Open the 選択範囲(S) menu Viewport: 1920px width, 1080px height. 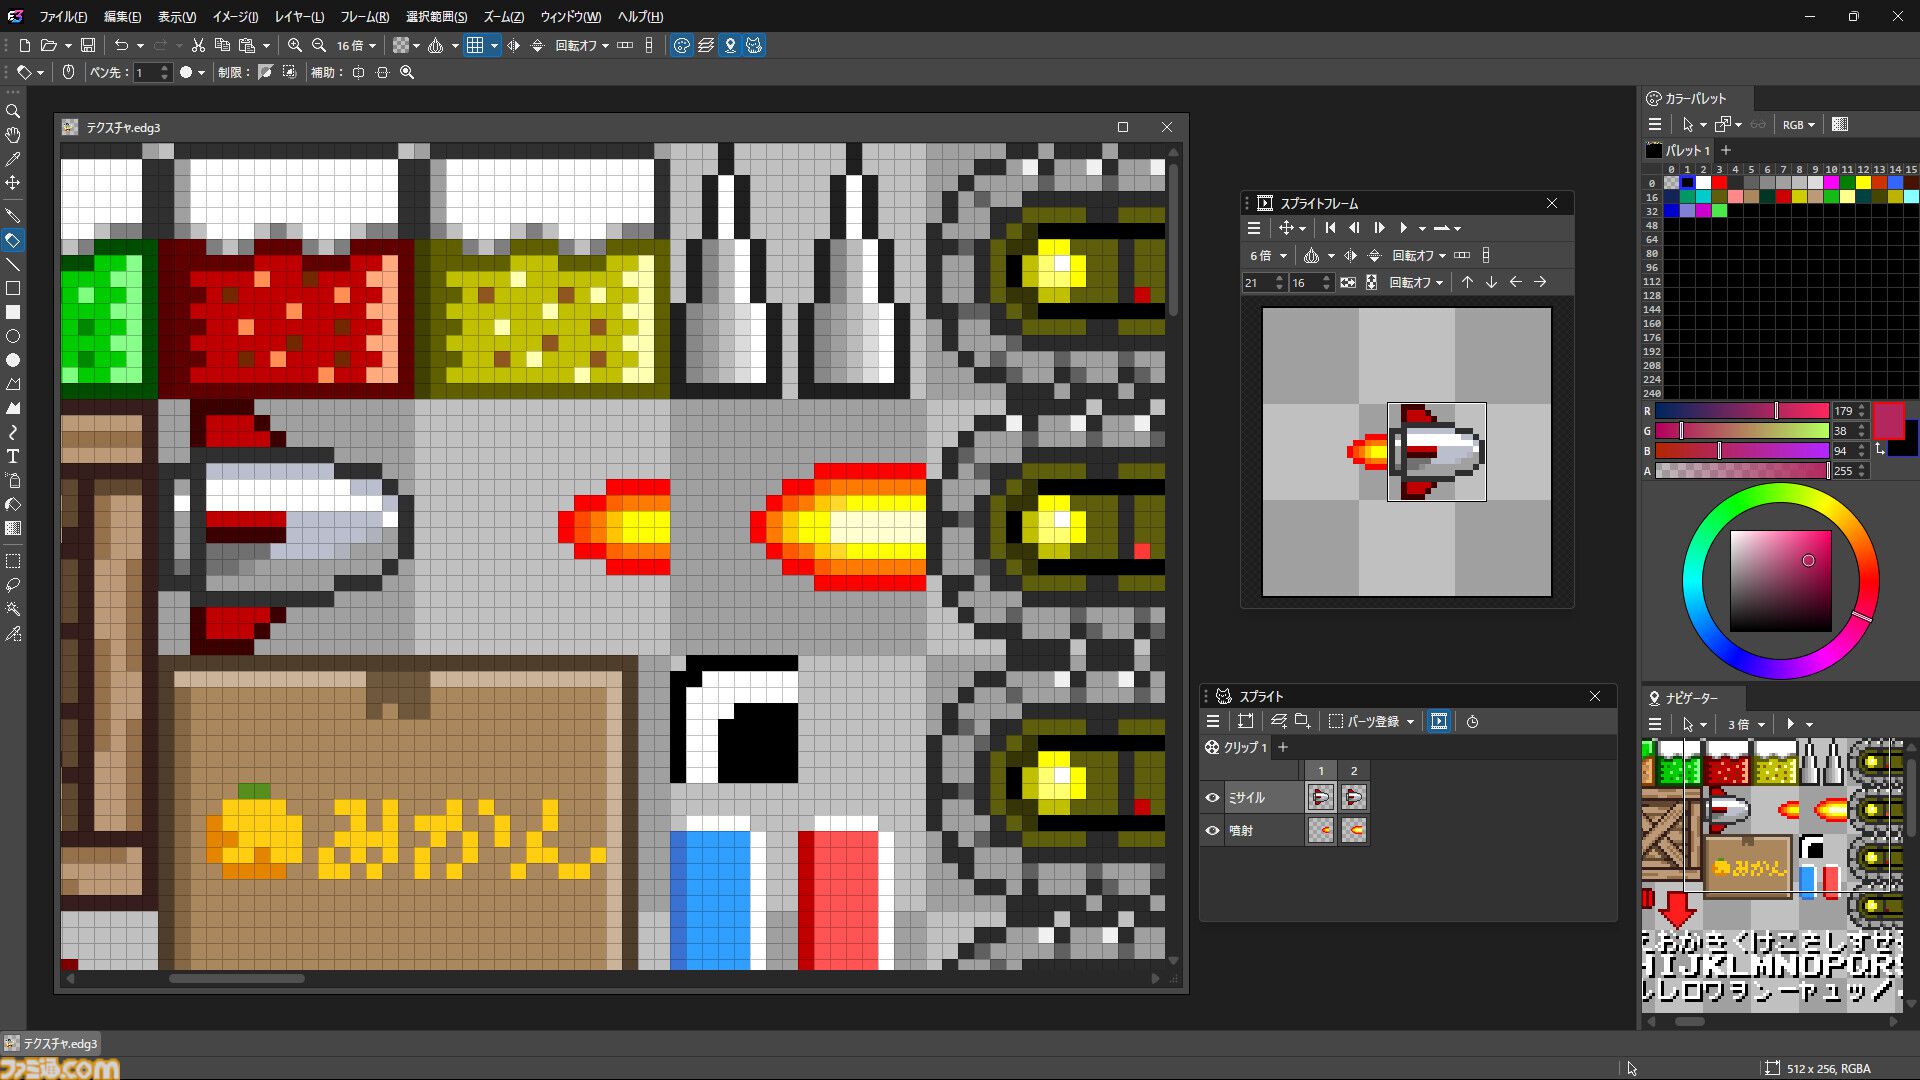(x=436, y=16)
